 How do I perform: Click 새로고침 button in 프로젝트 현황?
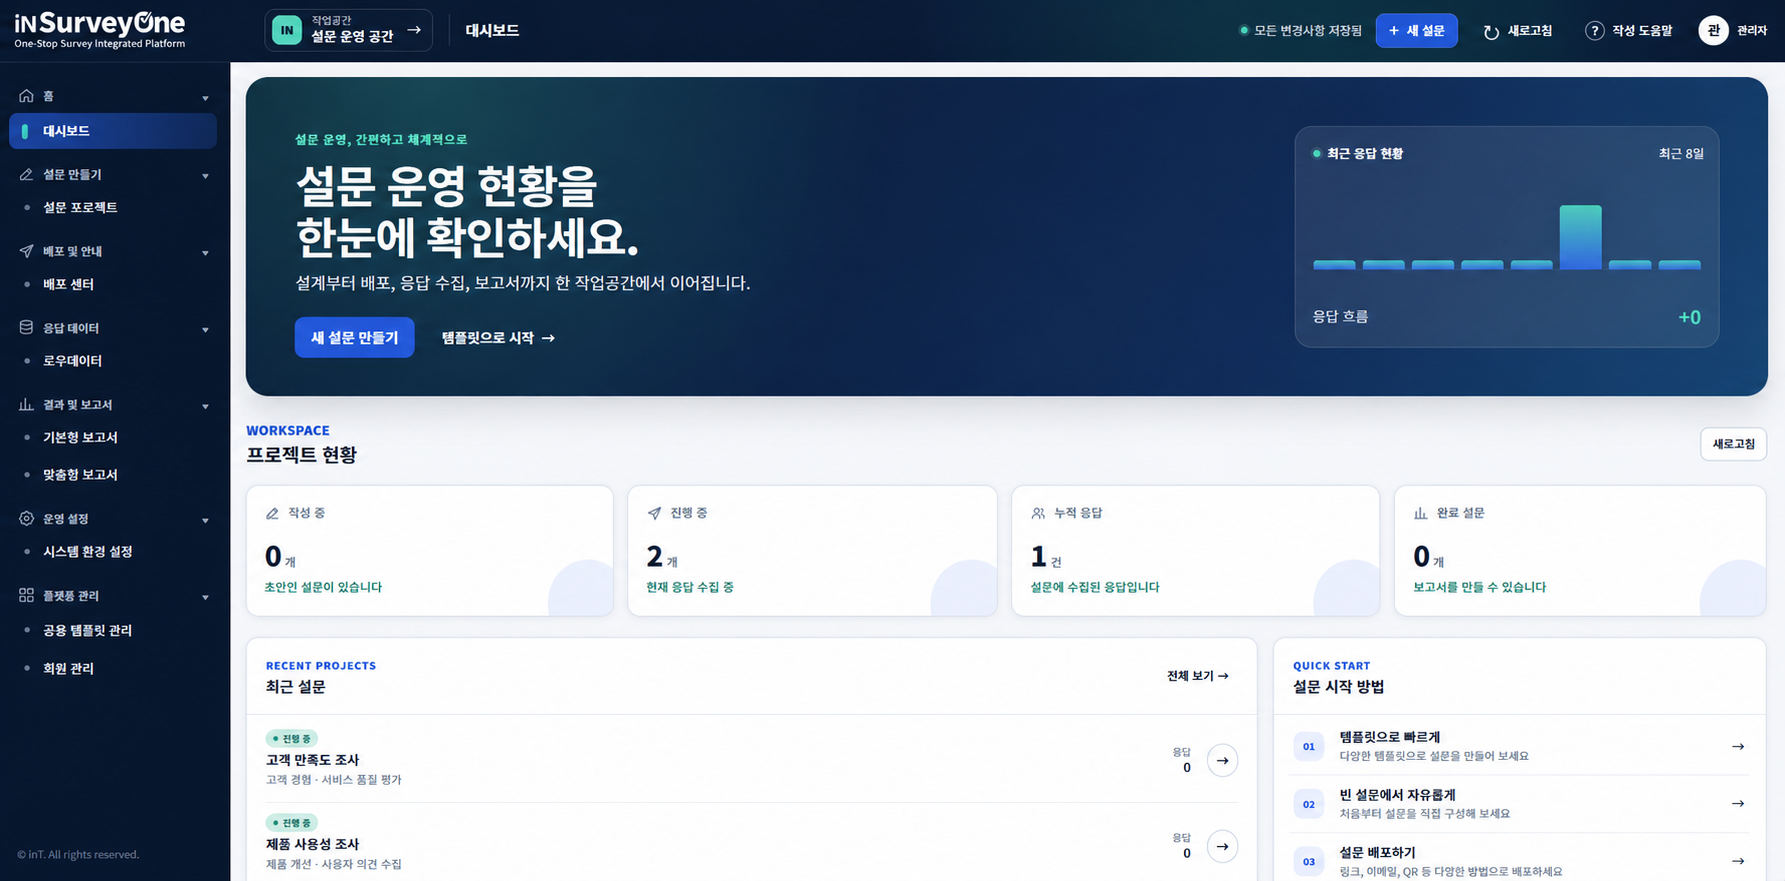(x=1733, y=444)
